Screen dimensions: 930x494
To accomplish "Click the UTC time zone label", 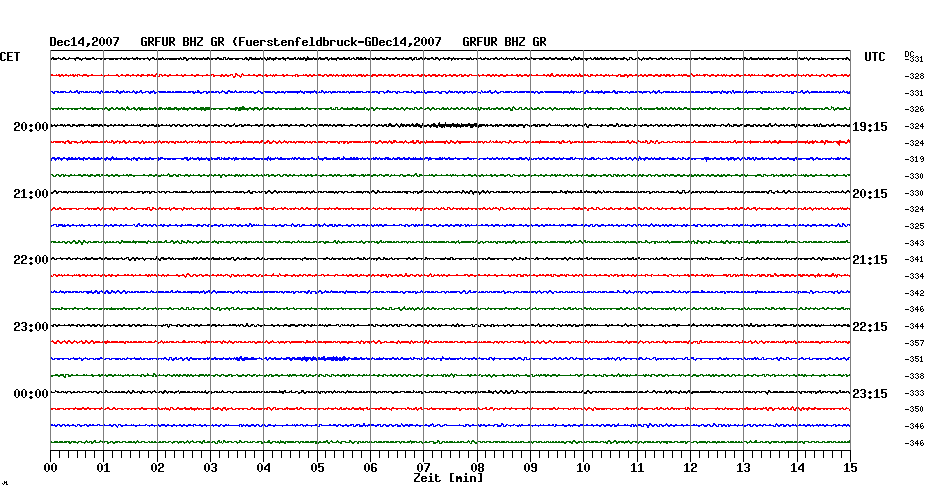I will (x=874, y=57).
